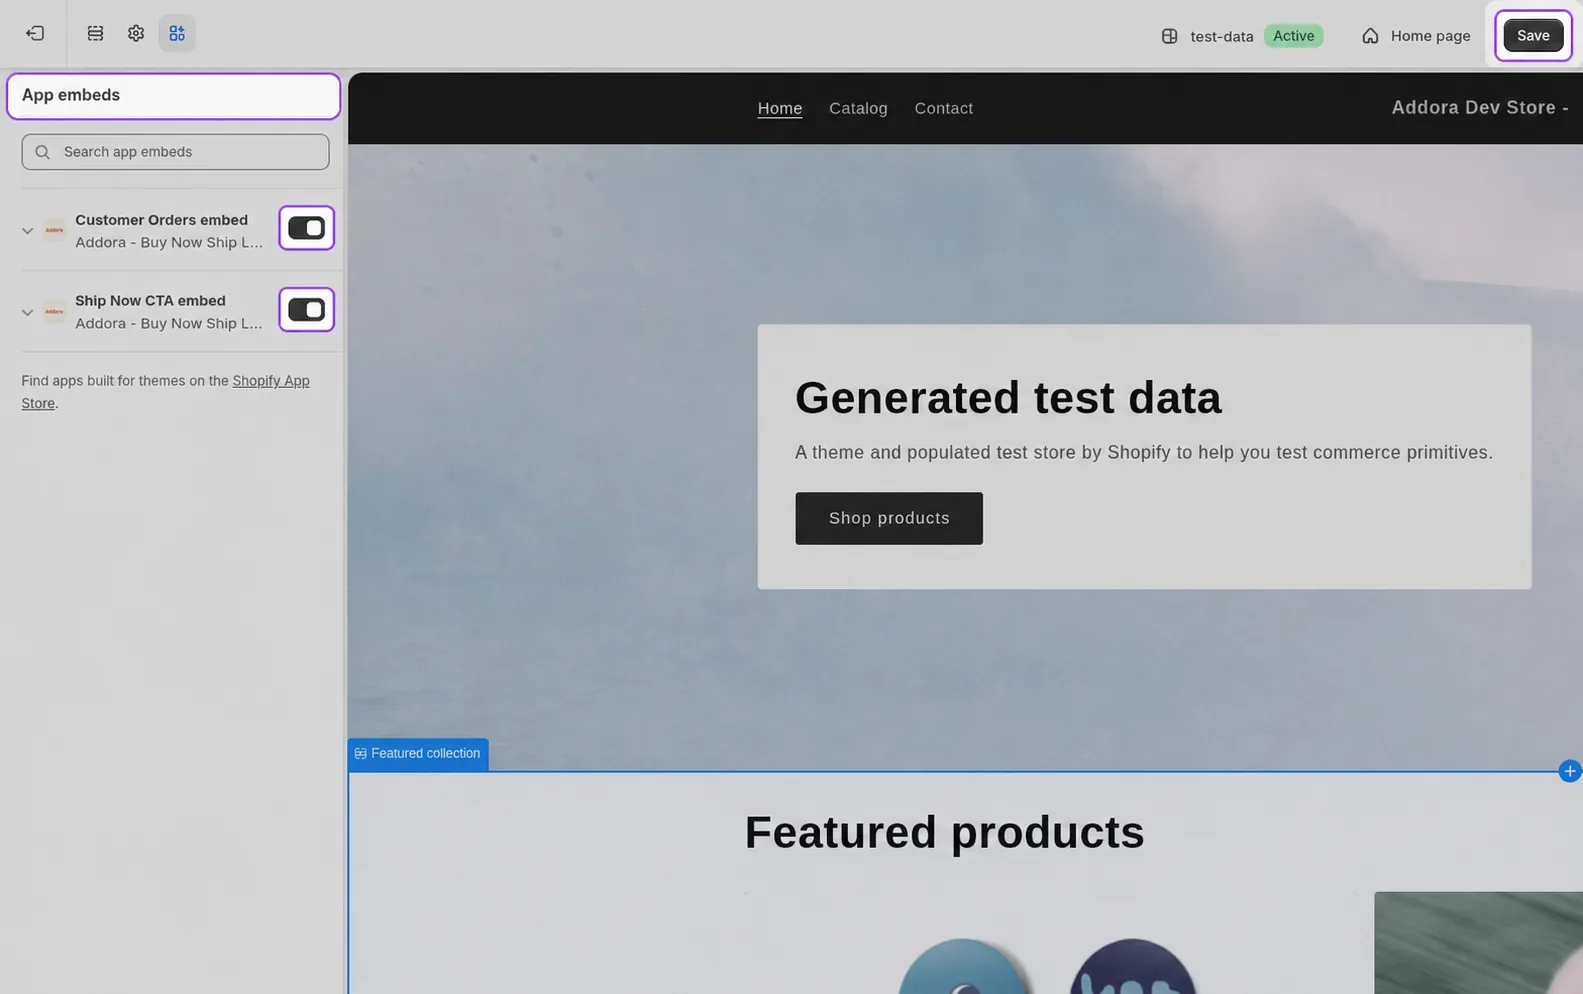Click the Featured products heading

[x=944, y=832]
